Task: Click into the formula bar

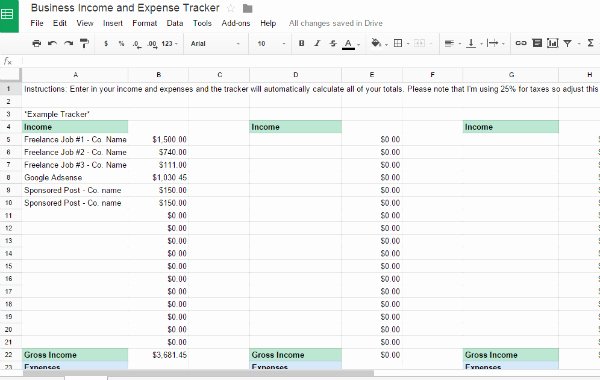Action: pyautogui.click(x=310, y=61)
